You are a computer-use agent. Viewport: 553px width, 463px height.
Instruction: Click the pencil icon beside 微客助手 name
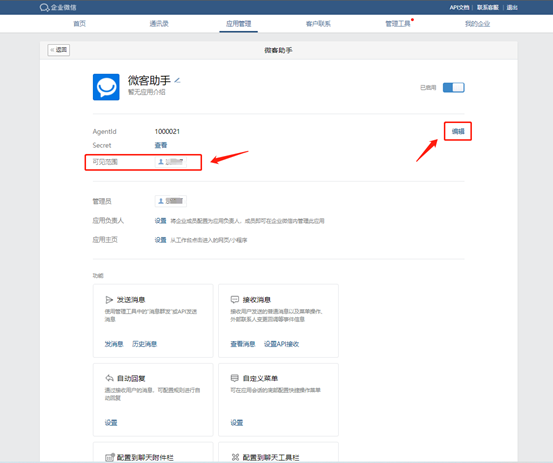pos(177,80)
